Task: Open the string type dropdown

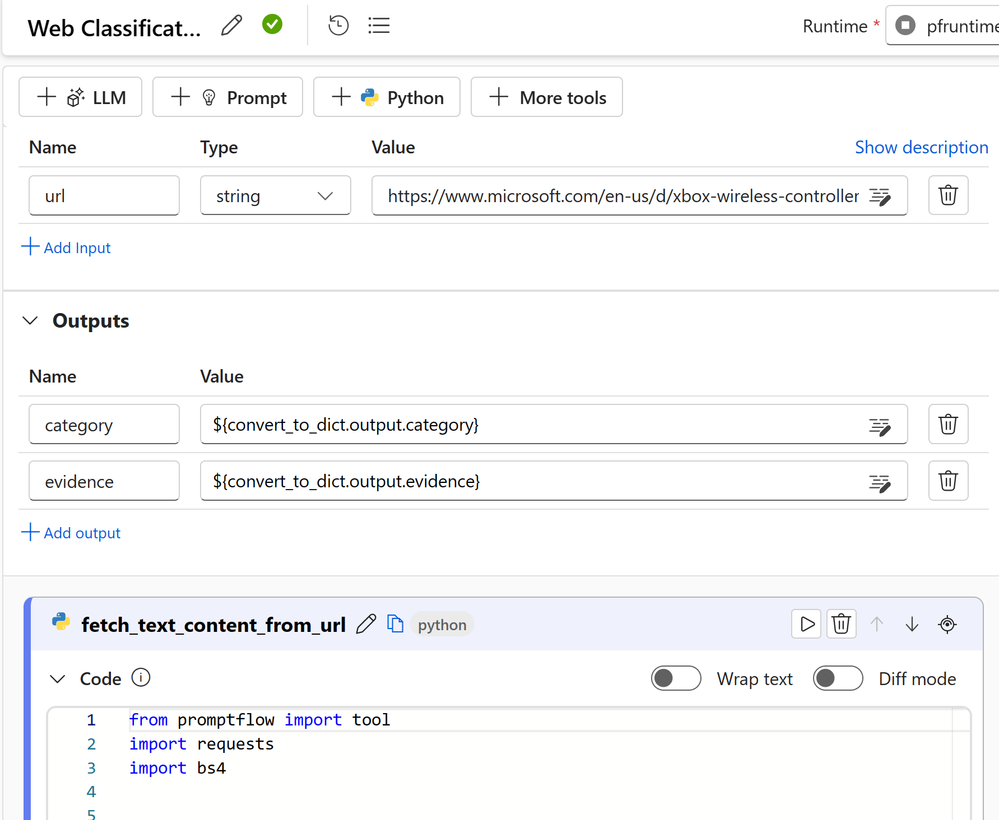Action: click(x=275, y=196)
